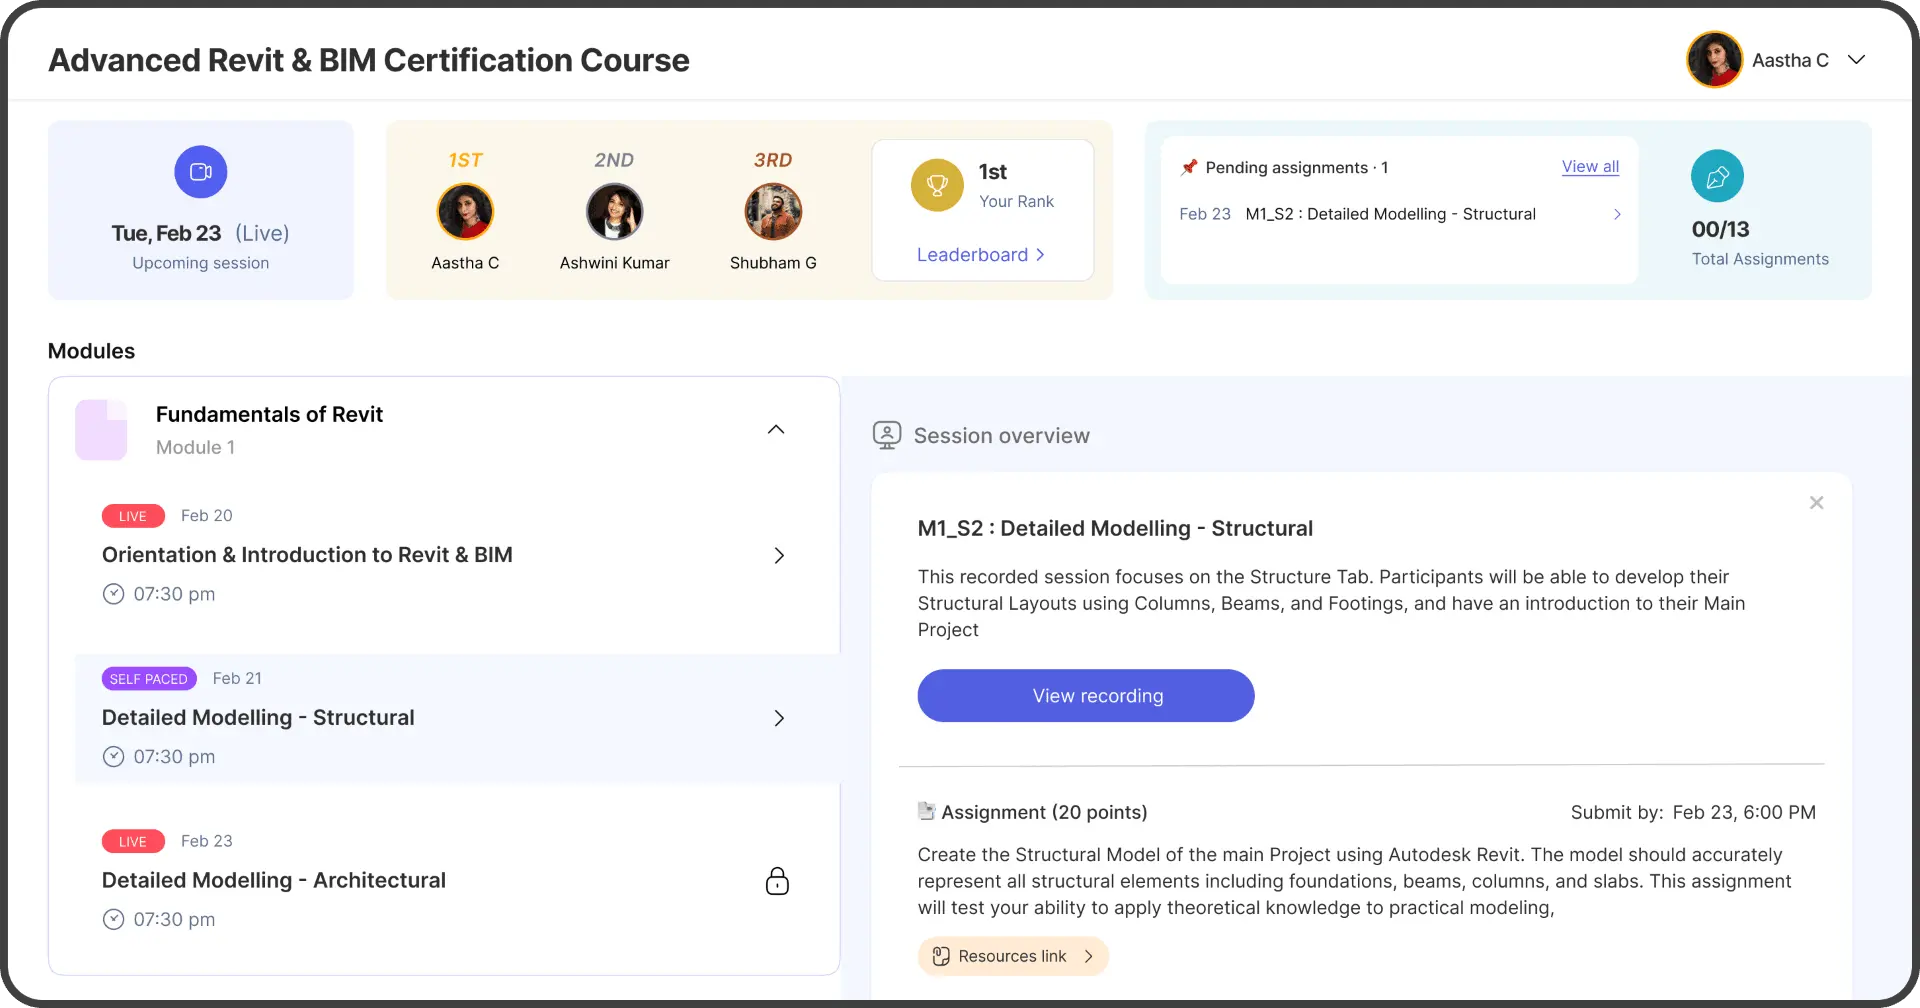Image resolution: width=1920 pixels, height=1008 pixels.
Task: Click the Fundamentals of Revit module title
Action: (x=269, y=414)
